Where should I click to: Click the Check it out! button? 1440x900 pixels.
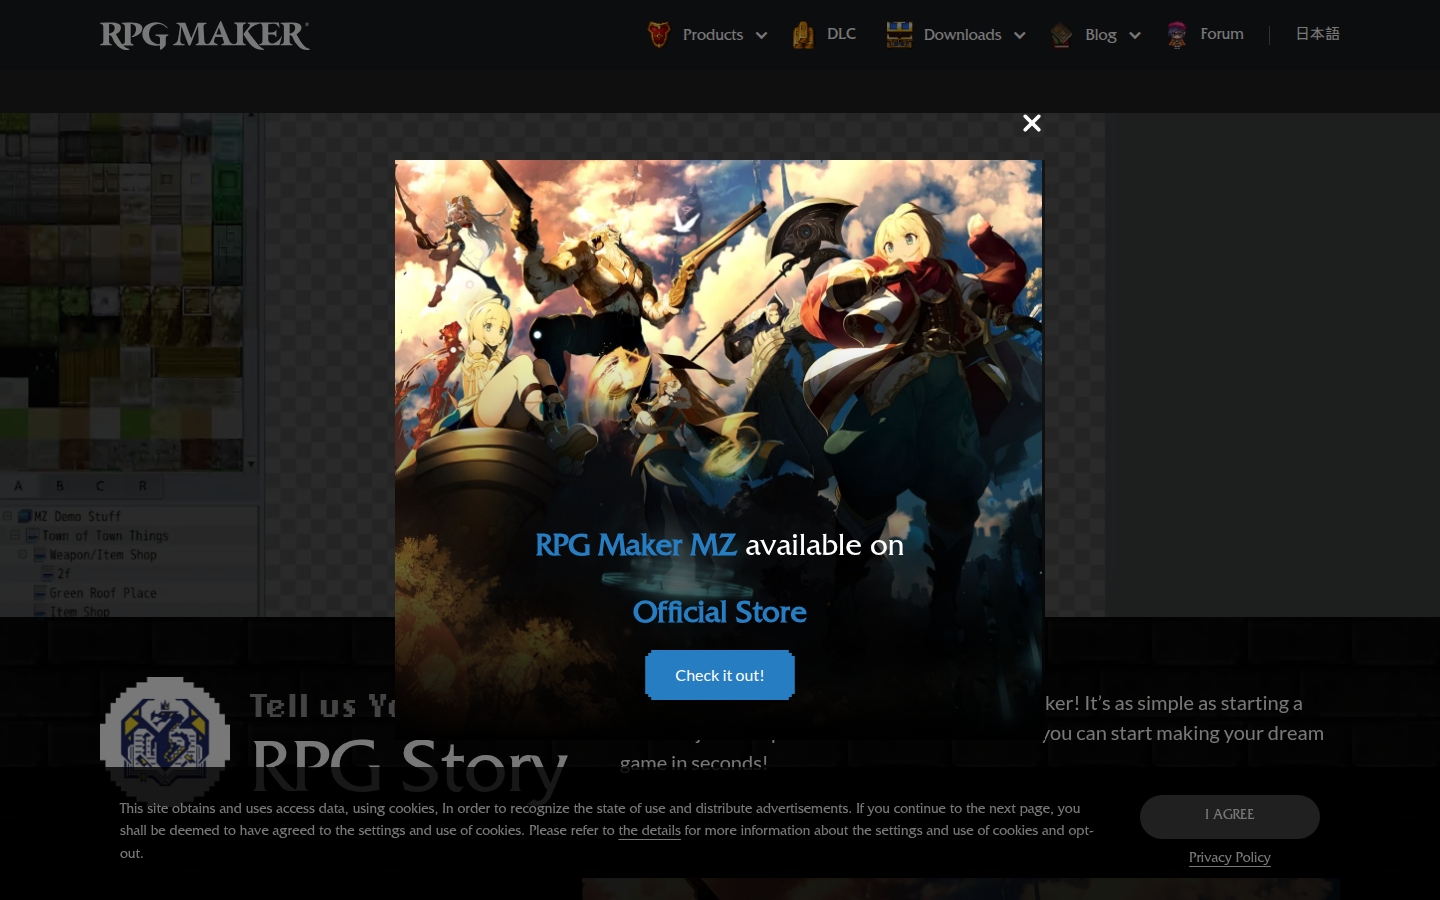pos(720,675)
